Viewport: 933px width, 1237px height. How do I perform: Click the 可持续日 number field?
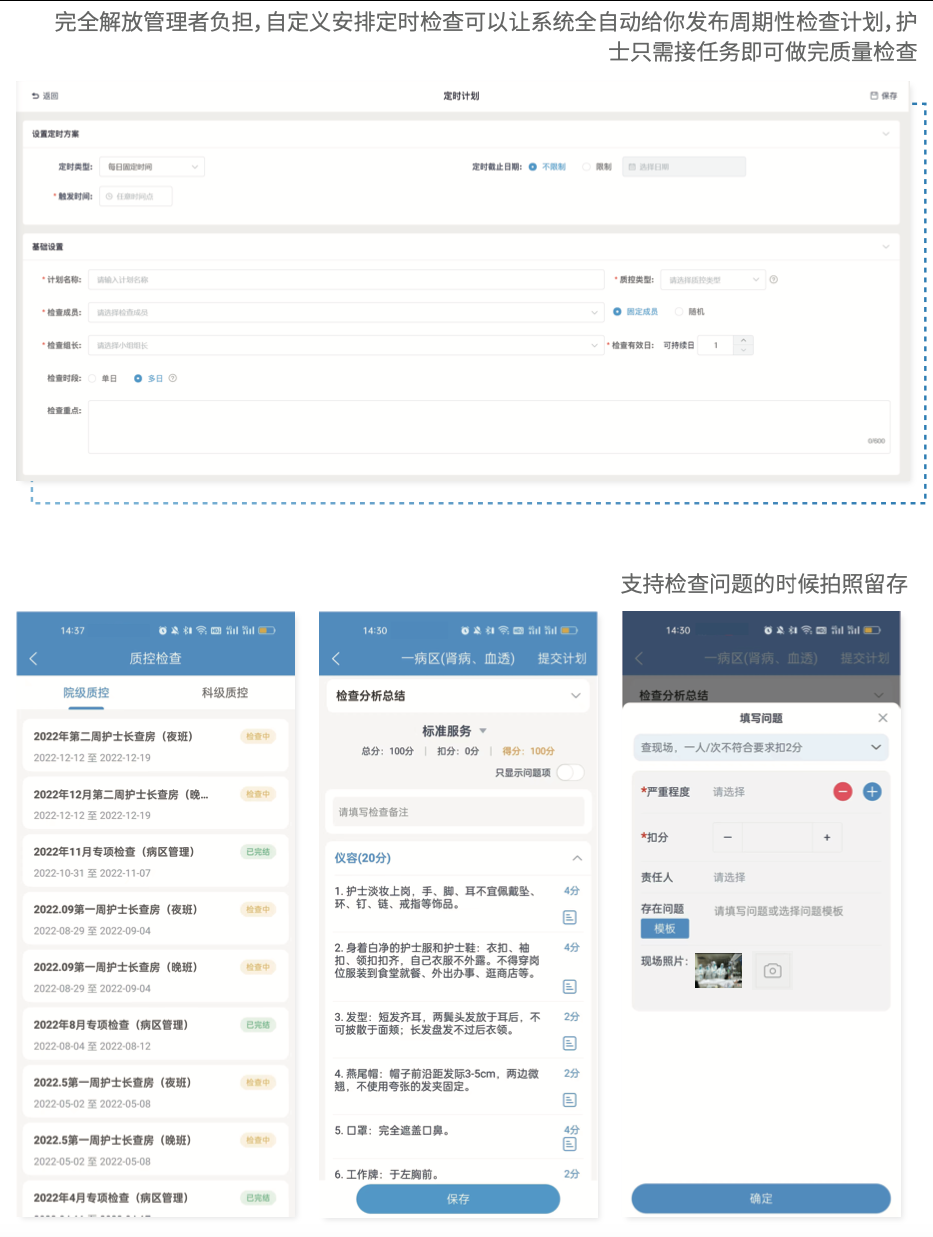coord(717,345)
